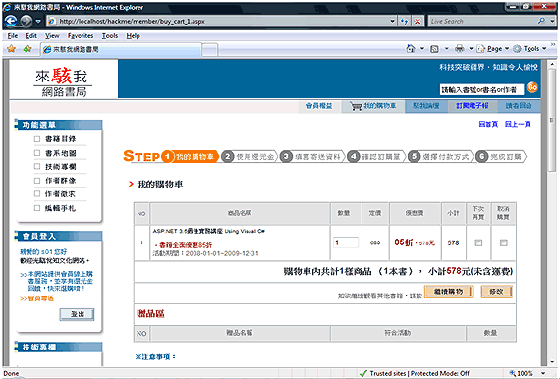Click the ASP.NET 3.5 book title
The height and width of the screenshot is (379, 560).
(x=209, y=231)
